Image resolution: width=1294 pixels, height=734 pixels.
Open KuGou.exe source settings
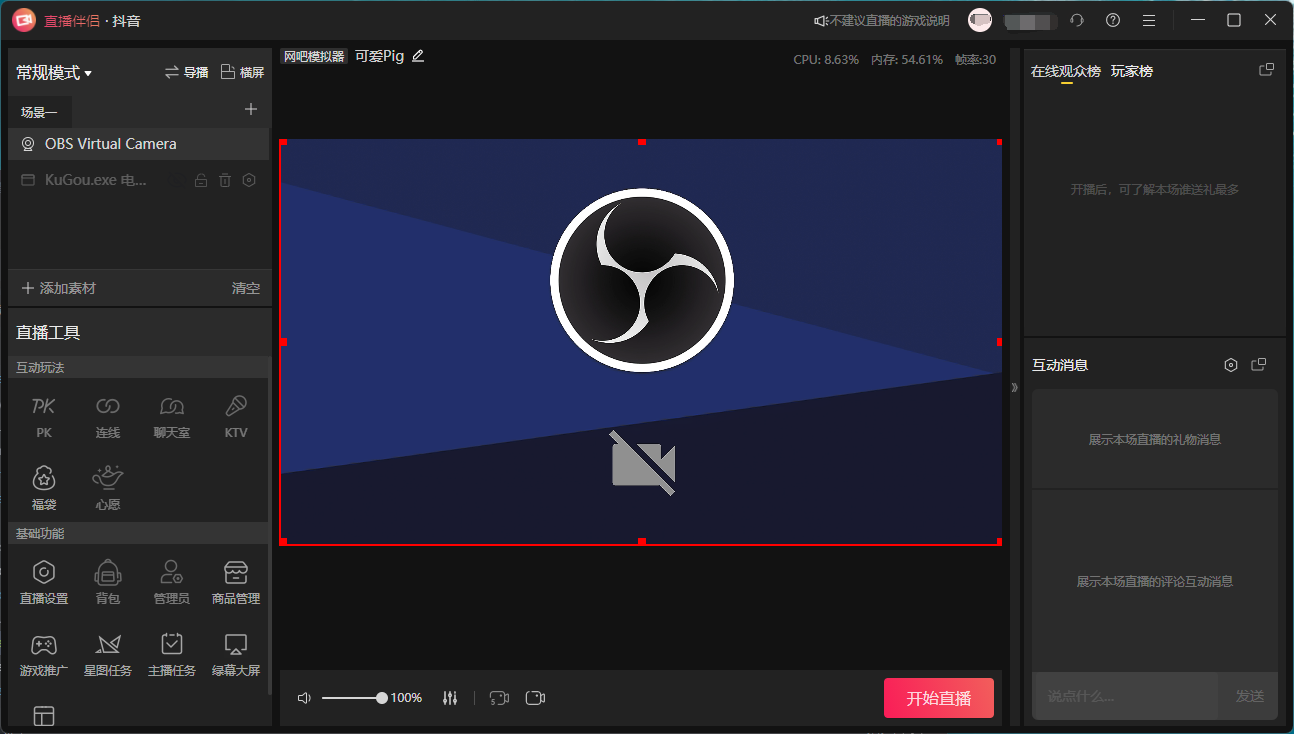tap(249, 180)
